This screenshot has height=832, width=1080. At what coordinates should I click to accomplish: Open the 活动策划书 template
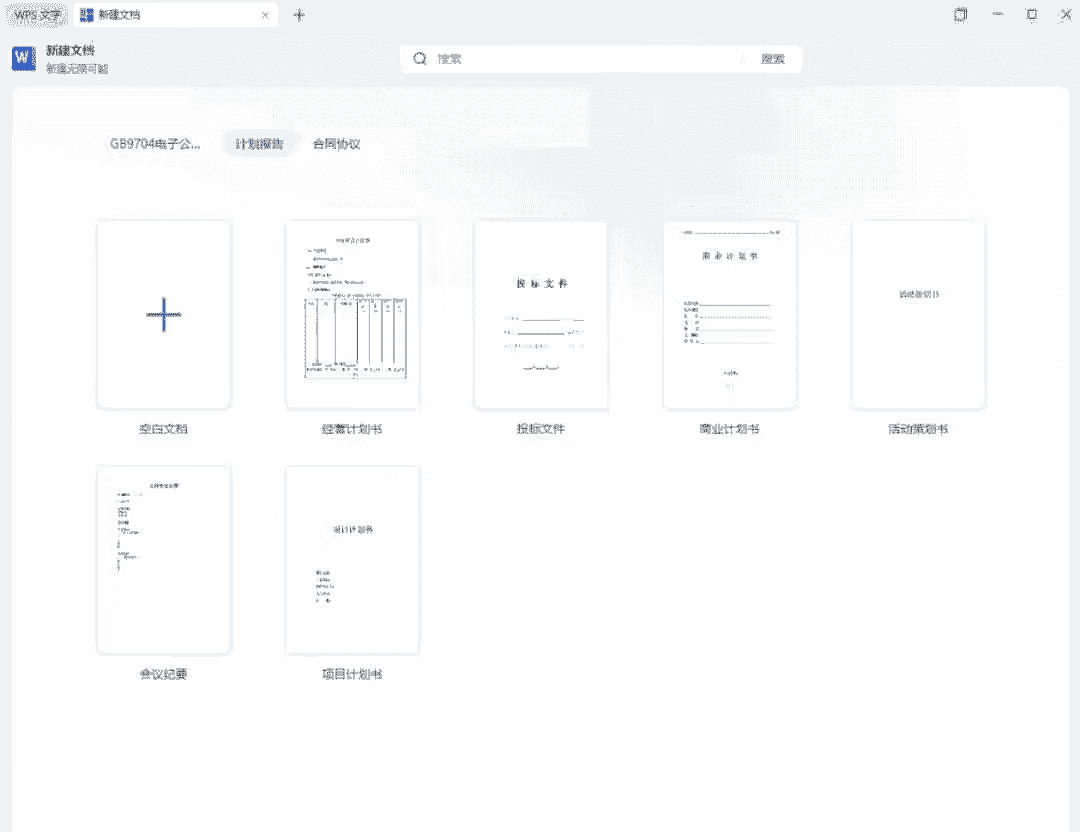tap(918, 314)
